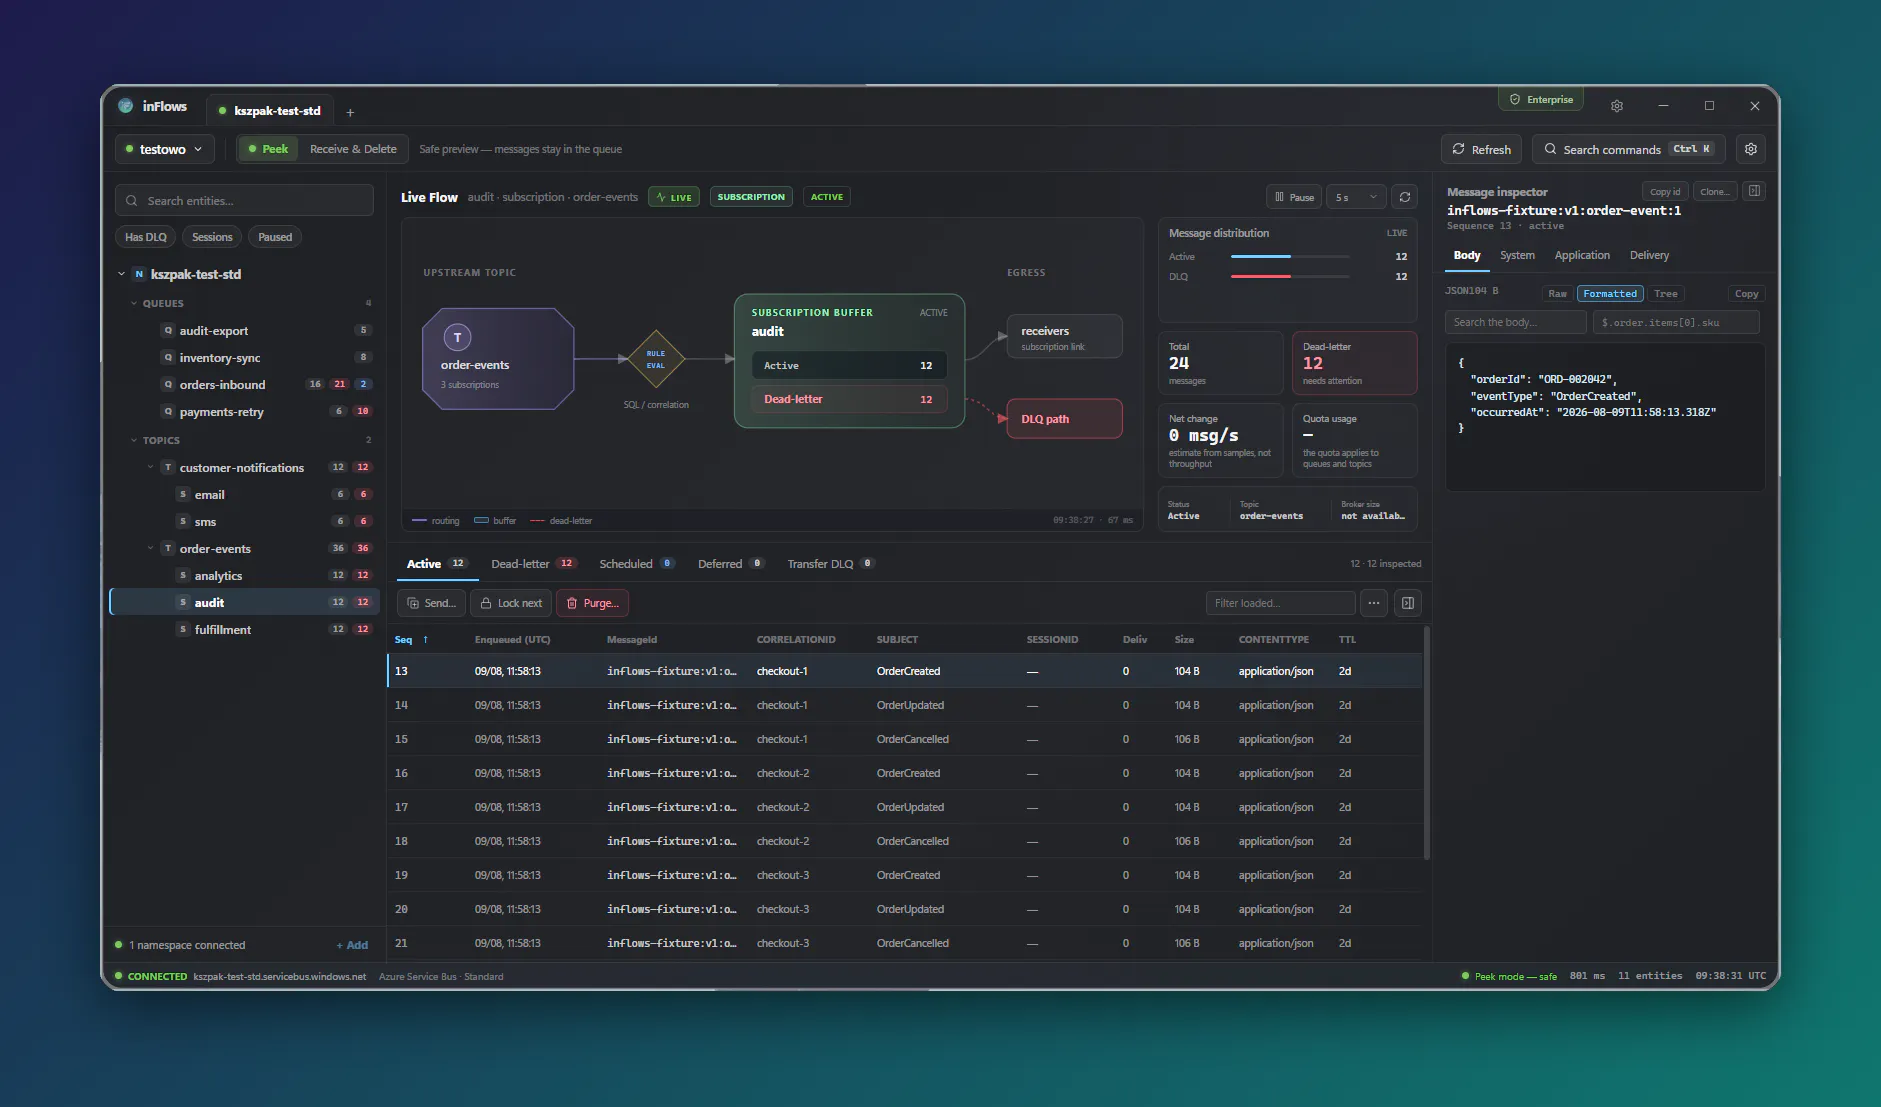Open the Deferred messages tab
The image size is (1881, 1107).
tap(730, 564)
